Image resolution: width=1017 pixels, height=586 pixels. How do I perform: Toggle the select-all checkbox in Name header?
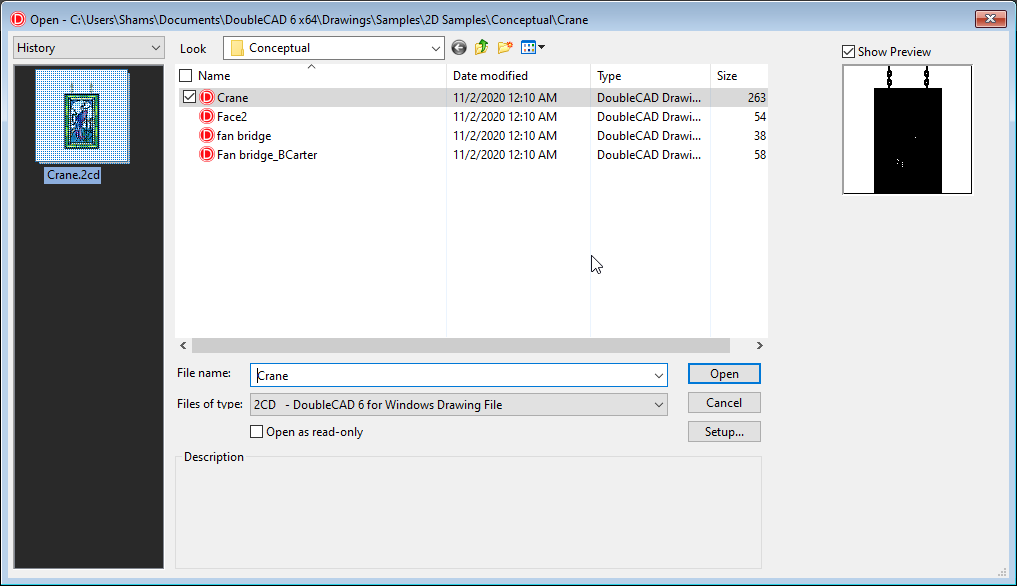[x=185, y=76]
